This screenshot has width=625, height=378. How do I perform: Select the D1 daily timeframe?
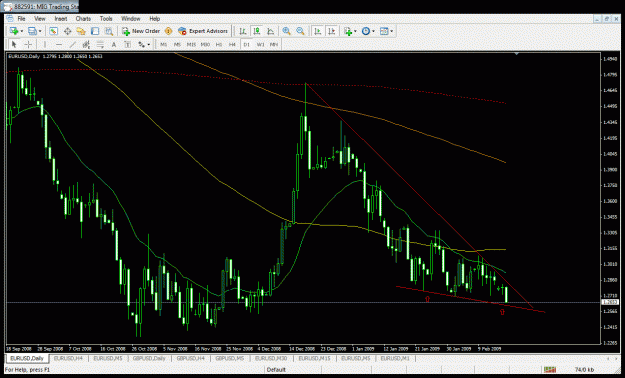tap(246, 45)
